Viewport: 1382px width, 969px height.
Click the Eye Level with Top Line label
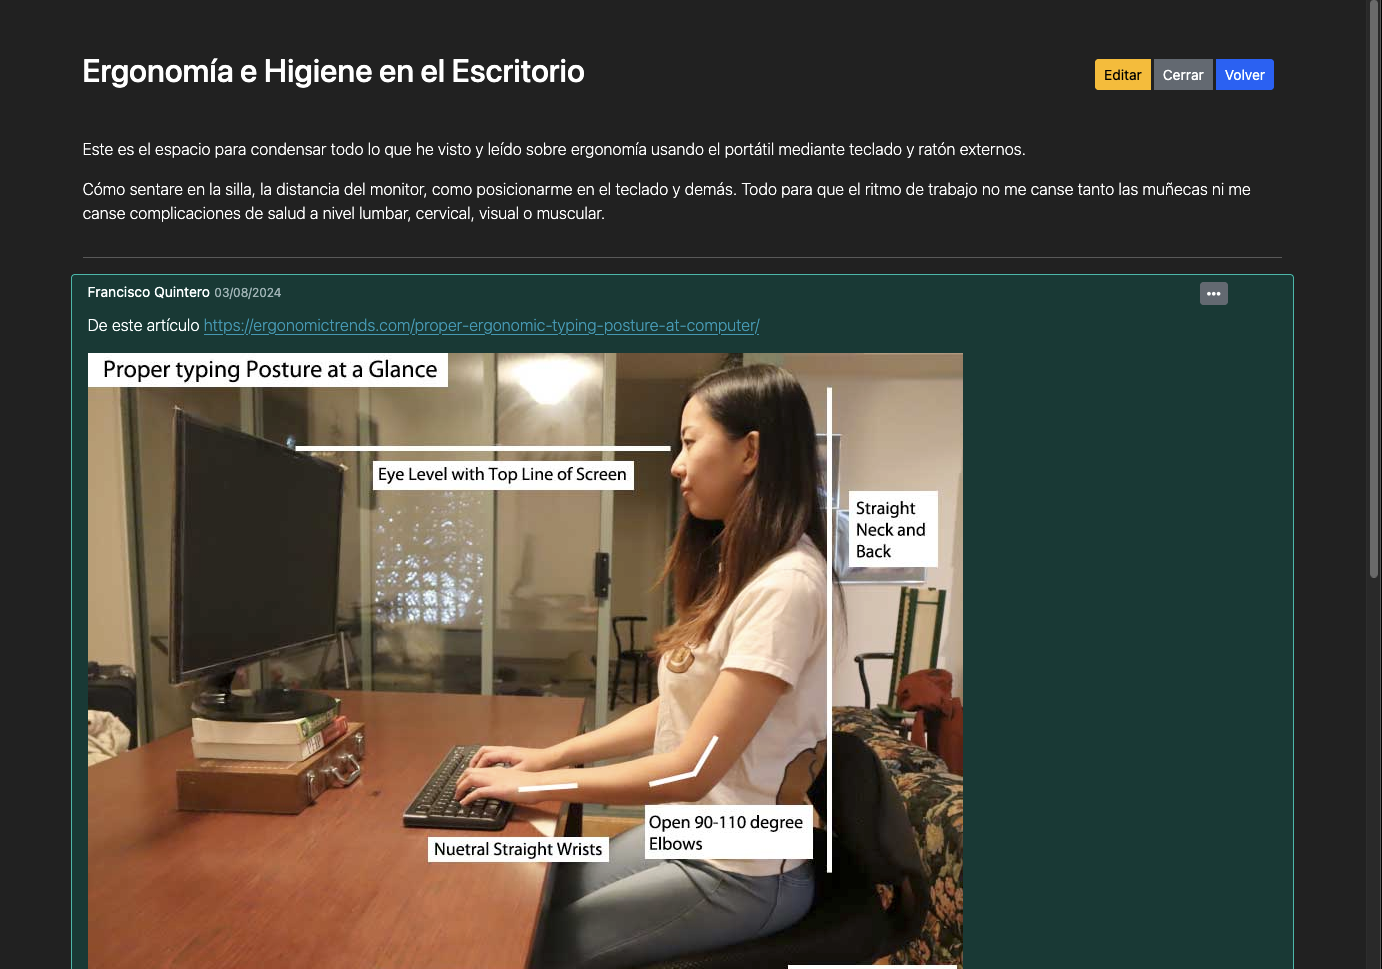(x=503, y=474)
